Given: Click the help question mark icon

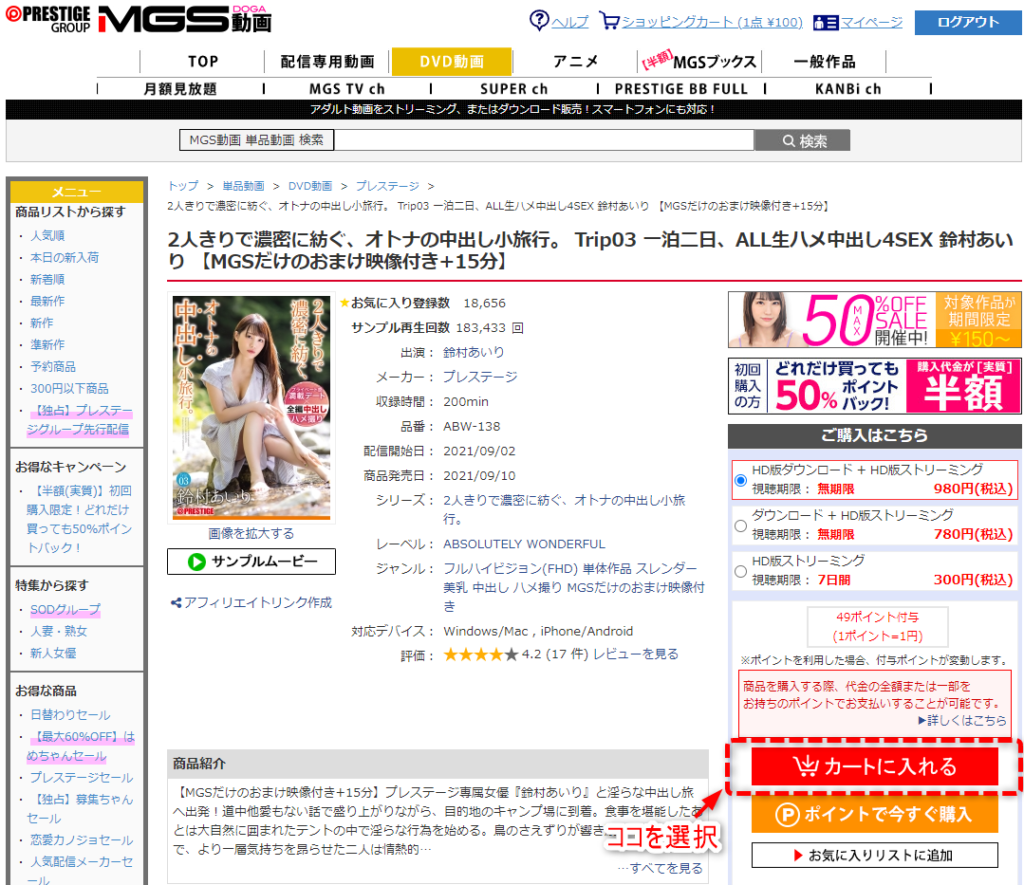Looking at the screenshot, I should coord(539,20).
